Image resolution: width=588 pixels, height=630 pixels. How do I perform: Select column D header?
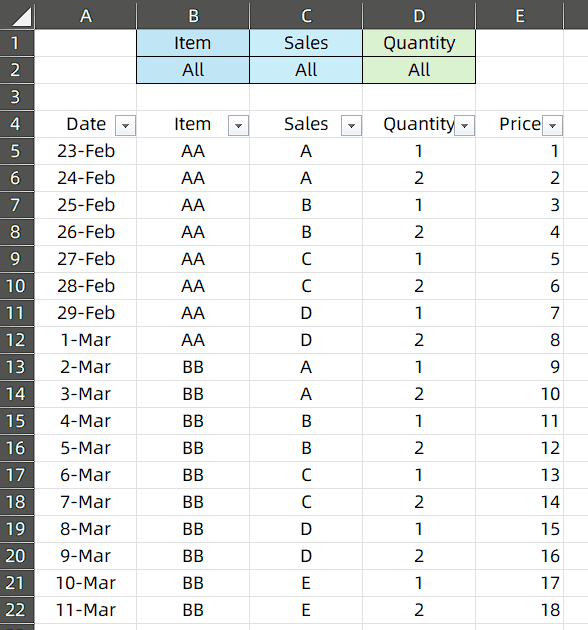[x=419, y=16]
